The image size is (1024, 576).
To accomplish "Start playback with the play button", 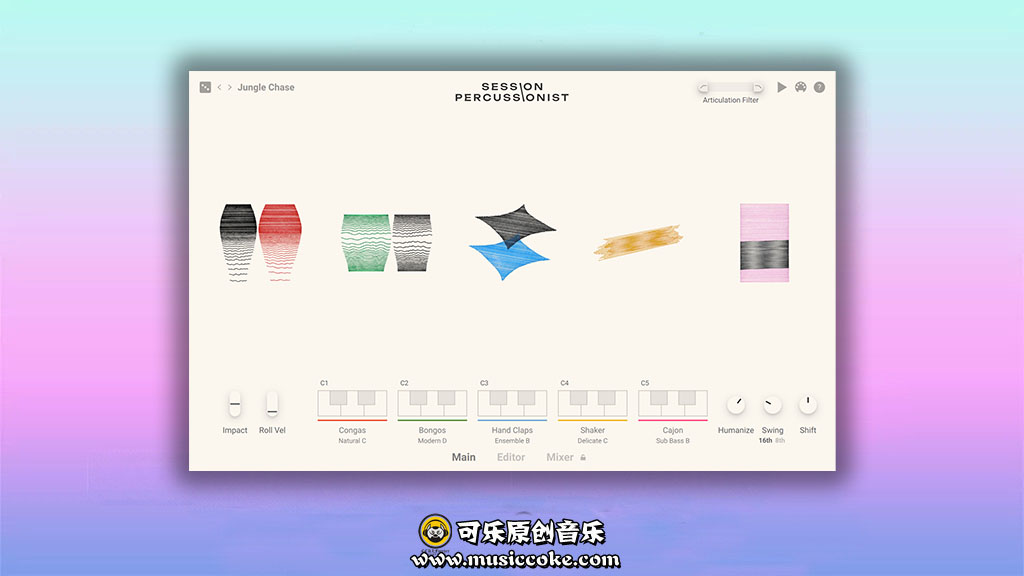I will pyautogui.click(x=782, y=88).
